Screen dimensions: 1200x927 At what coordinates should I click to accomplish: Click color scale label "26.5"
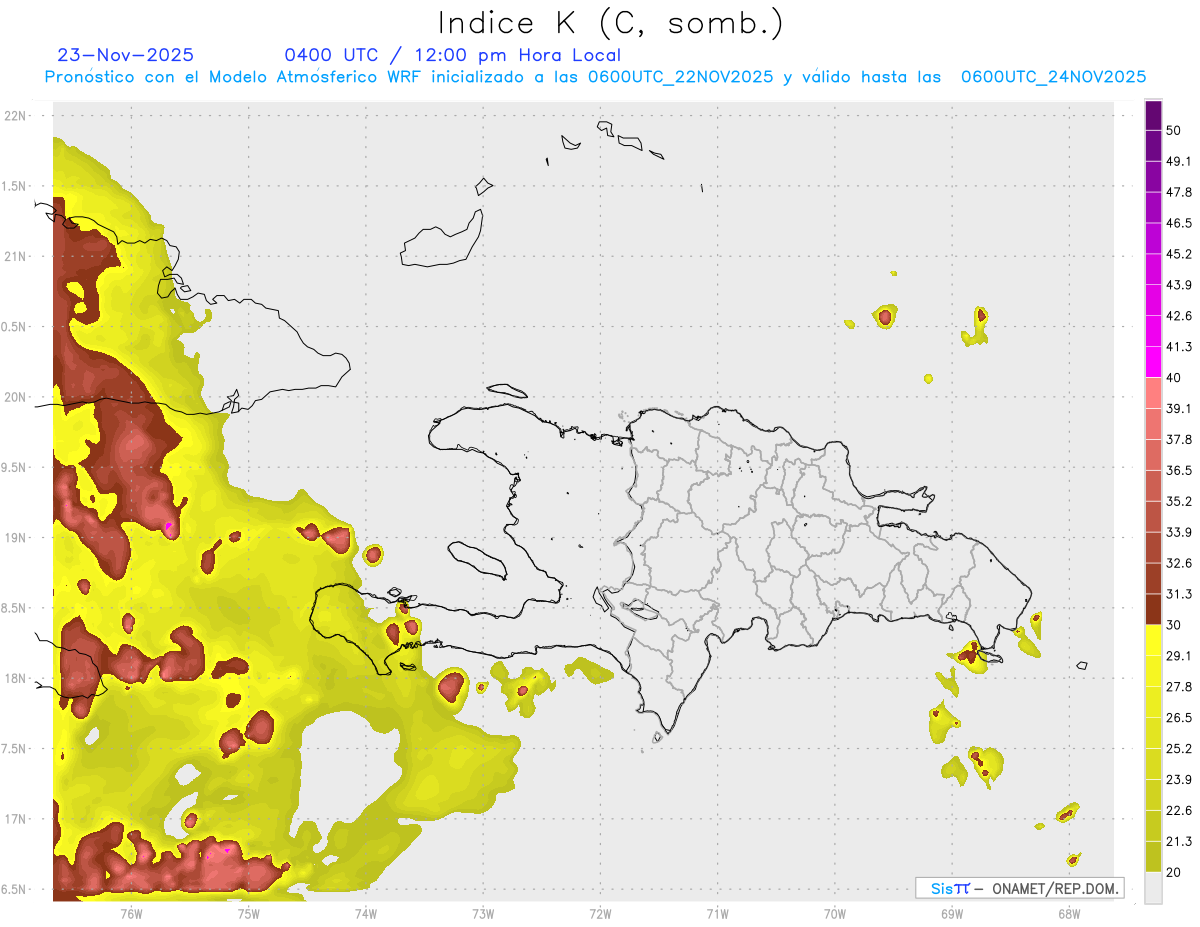(1179, 718)
